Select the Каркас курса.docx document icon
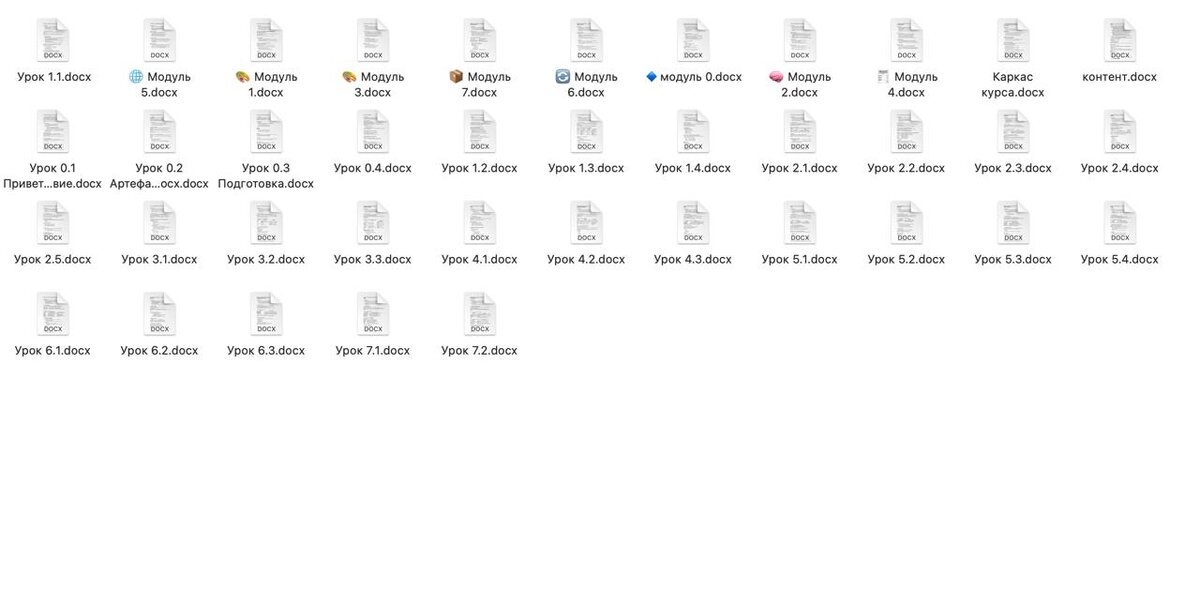The height and width of the screenshot is (592, 1200). point(1013,40)
